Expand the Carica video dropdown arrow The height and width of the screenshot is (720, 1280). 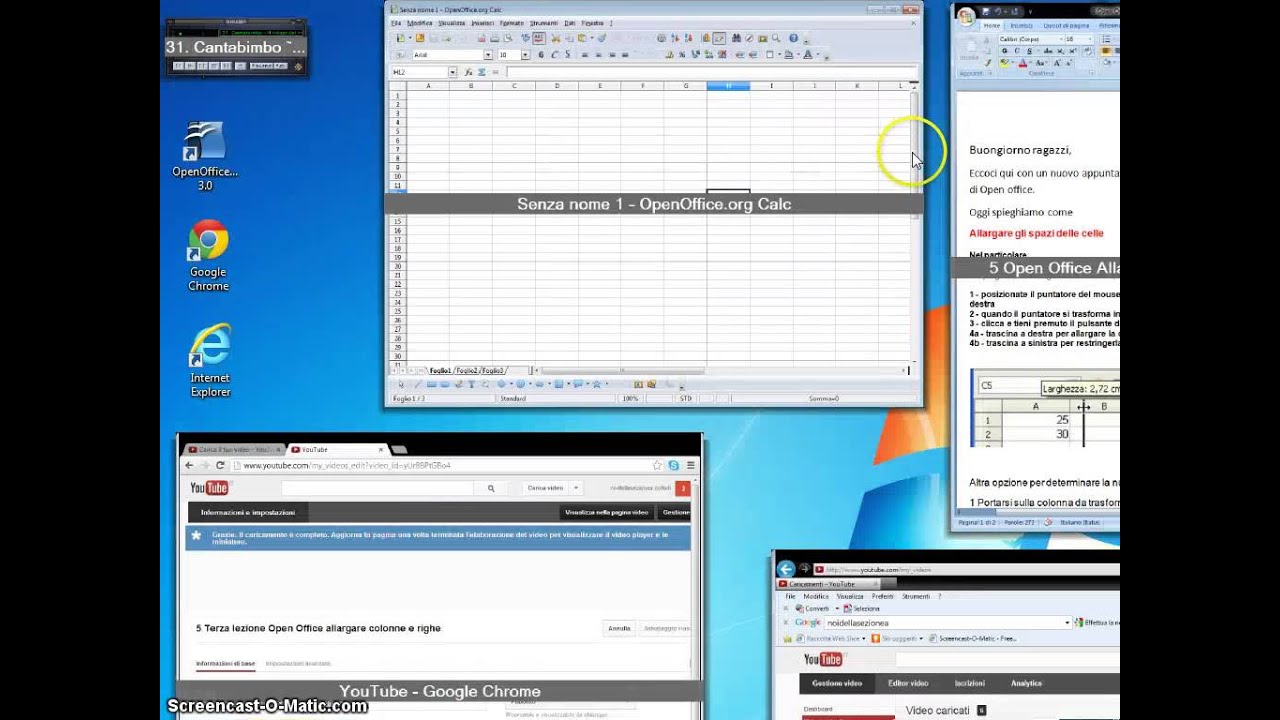click(x=575, y=488)
